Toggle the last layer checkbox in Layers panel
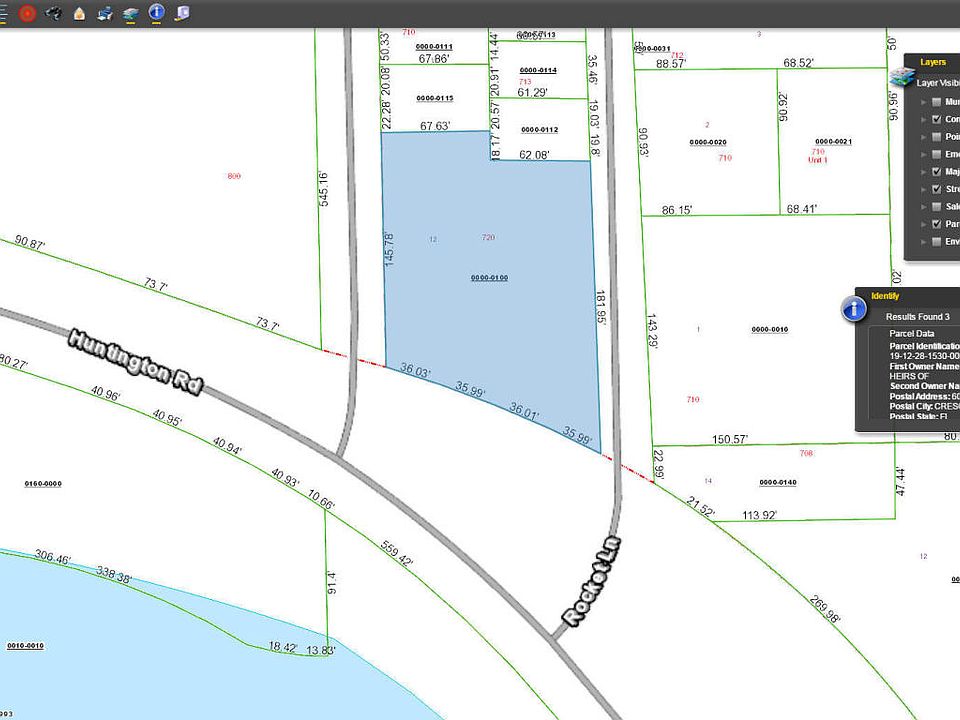This screenshot has height=720, width=960. pyautogui.click(x=937, y=241)
